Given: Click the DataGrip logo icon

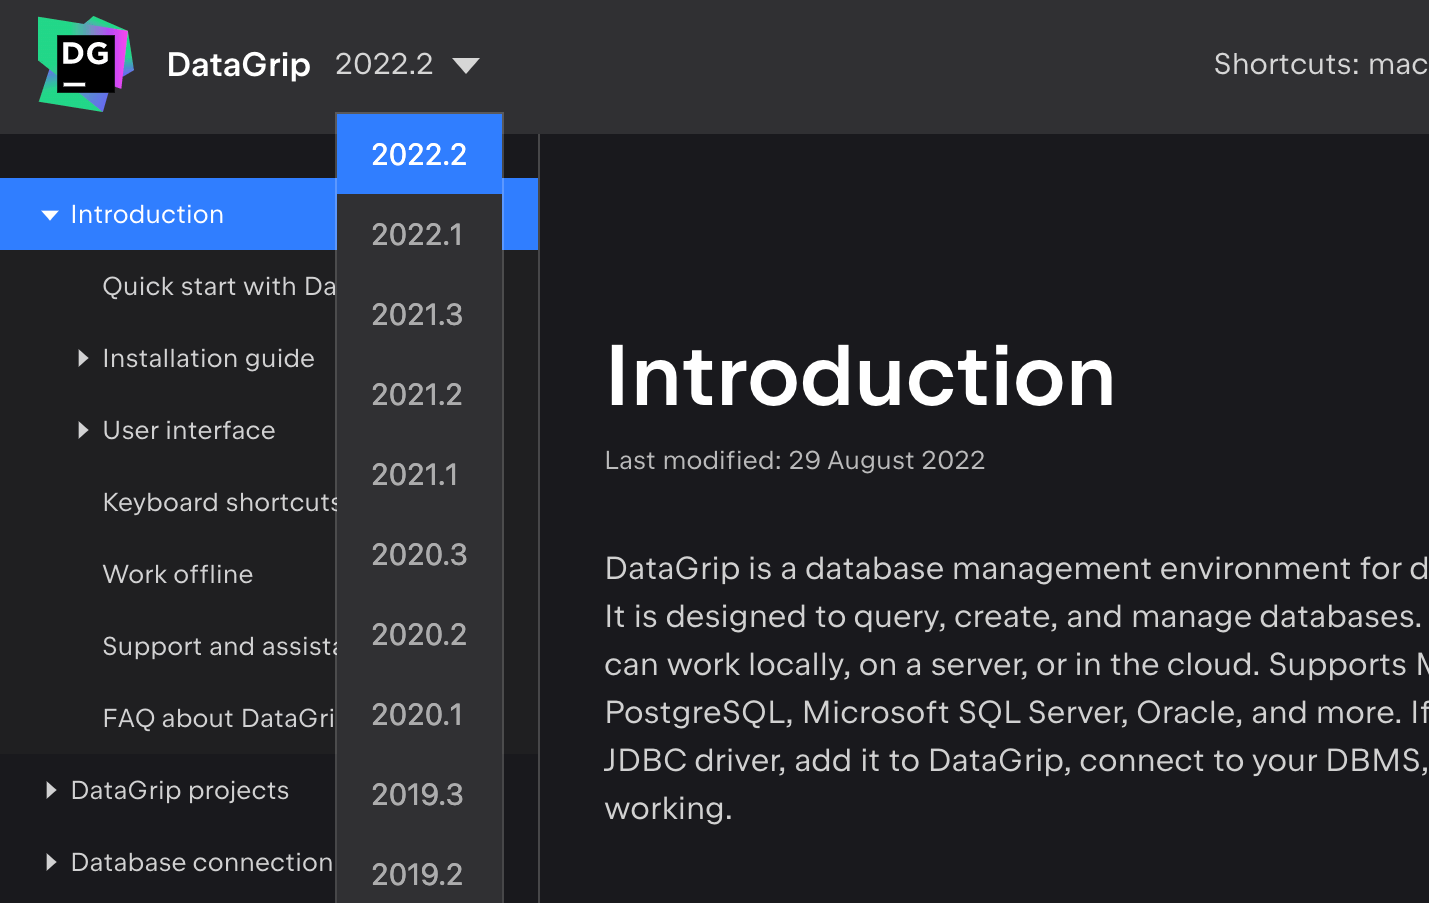Looking at the screenshot, I should click(85, 63).
